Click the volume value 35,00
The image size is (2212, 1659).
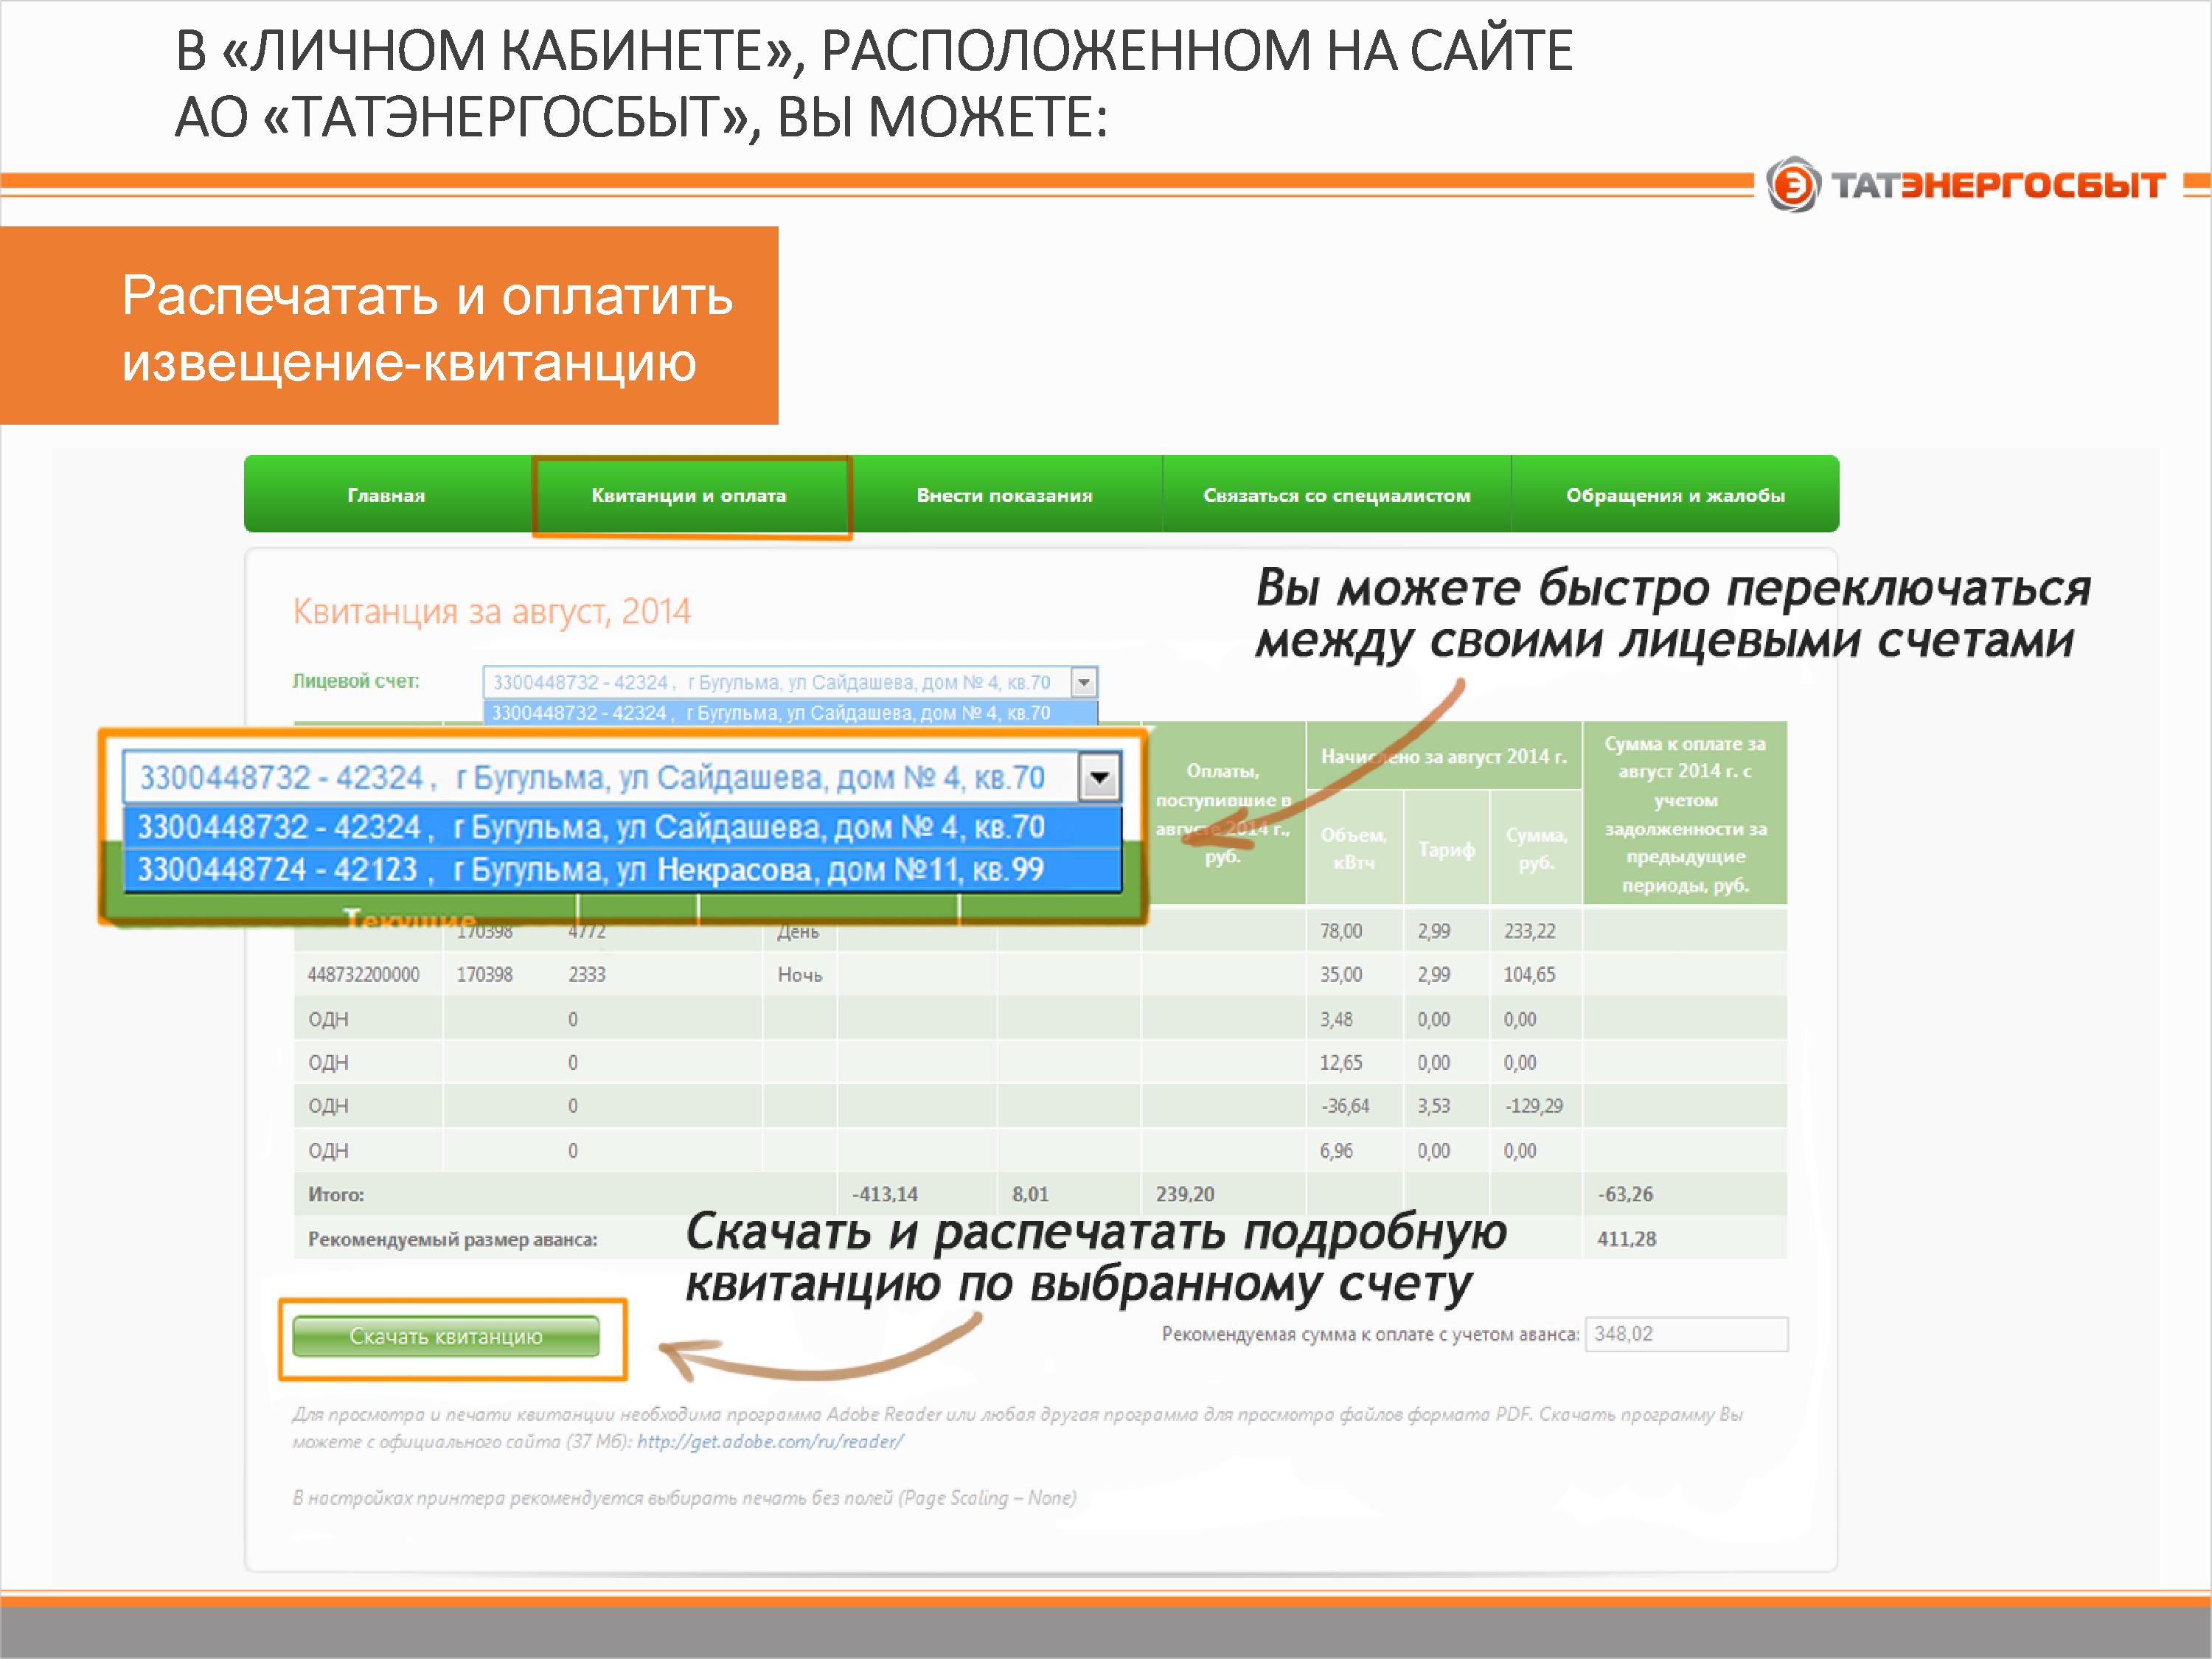coord(1341,975)
